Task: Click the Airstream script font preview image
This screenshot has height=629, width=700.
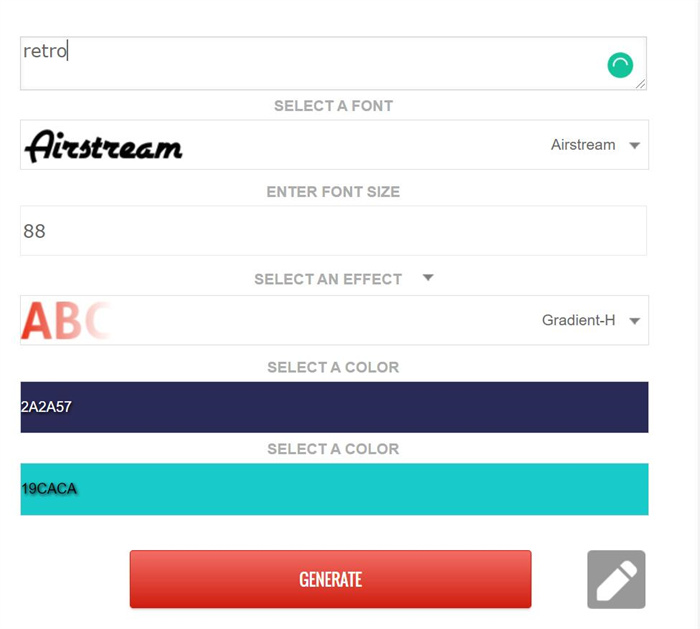Action: point(104,146)
